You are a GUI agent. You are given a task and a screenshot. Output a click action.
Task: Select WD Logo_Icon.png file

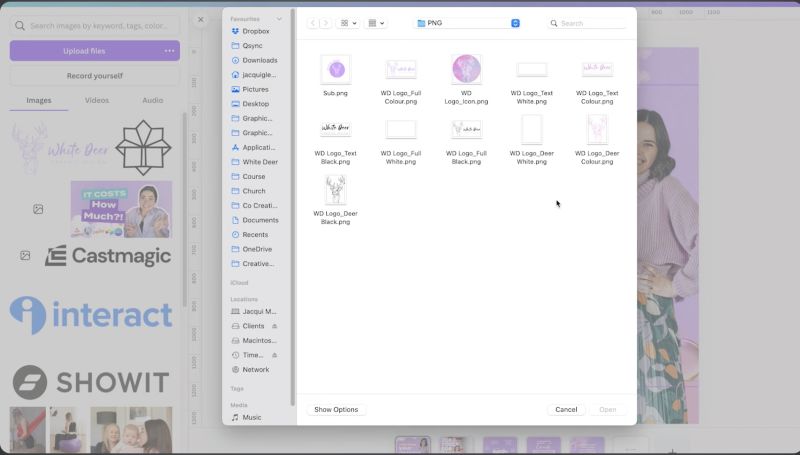coord(466,79)
